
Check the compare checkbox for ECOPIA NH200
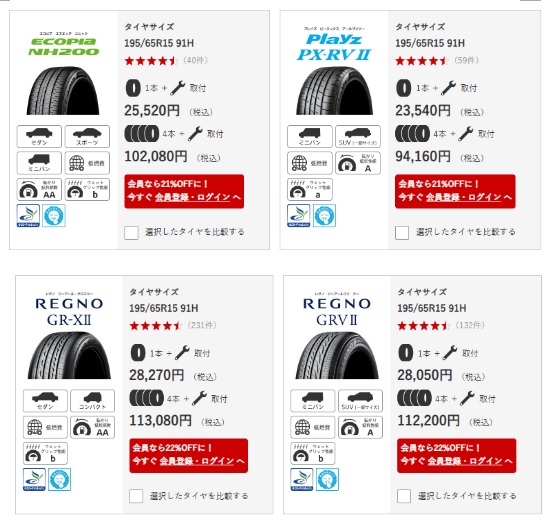[x=131, y=233]
